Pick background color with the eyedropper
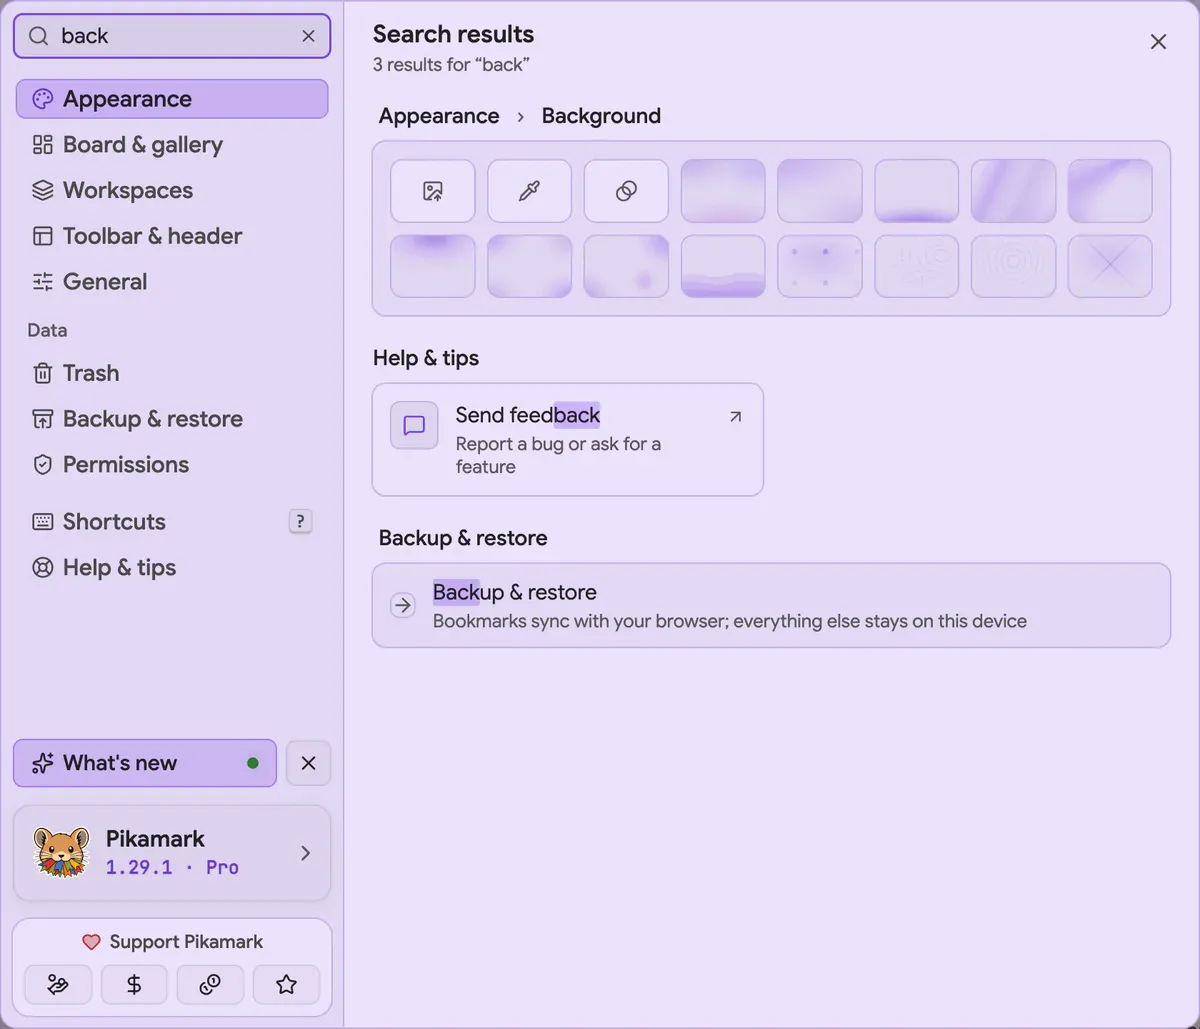Image resolution: width=1200 pixels, height=1029 pixels. tap(529, 191)
